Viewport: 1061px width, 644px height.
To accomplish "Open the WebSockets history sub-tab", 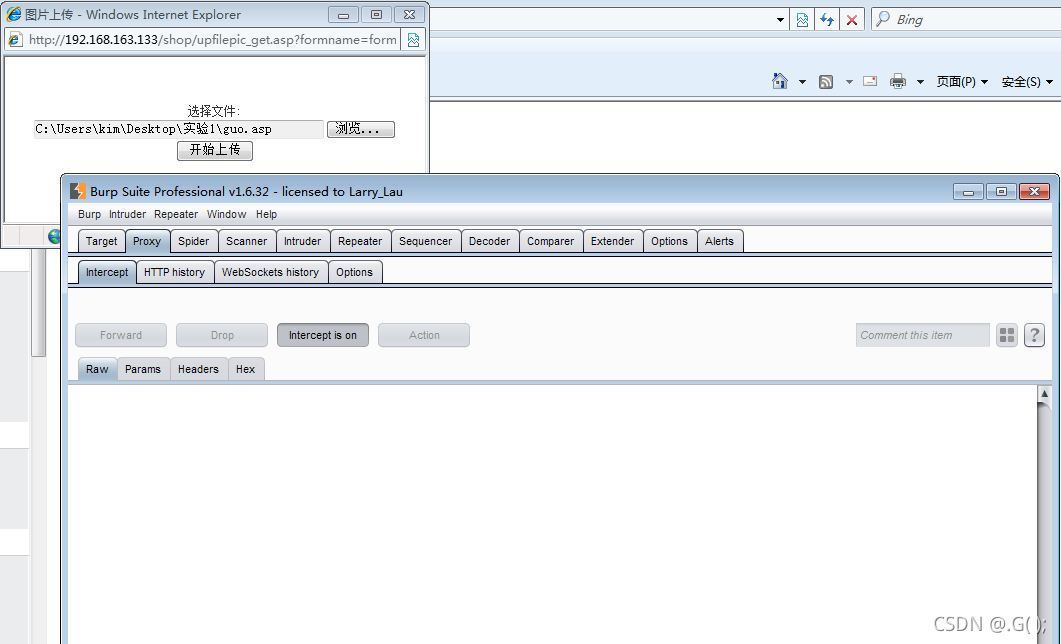I will coord(271,272).
